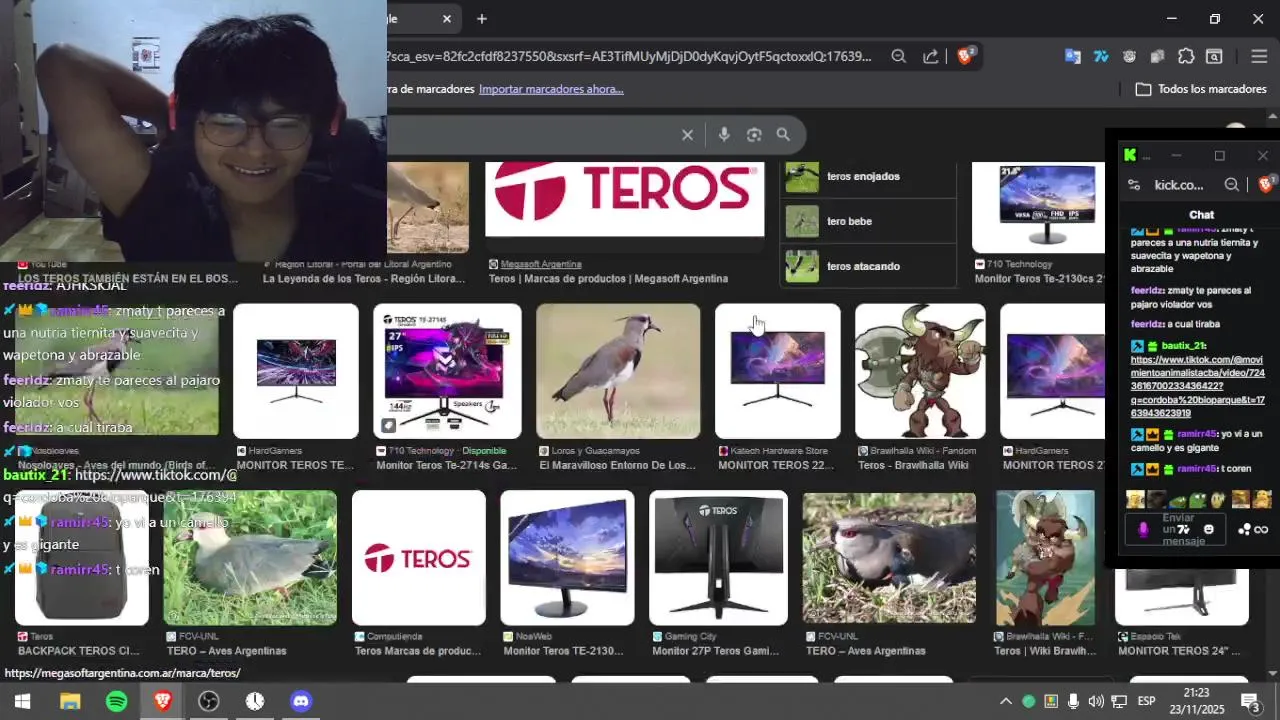Click the zoom icon in the Kick window

1232,185
